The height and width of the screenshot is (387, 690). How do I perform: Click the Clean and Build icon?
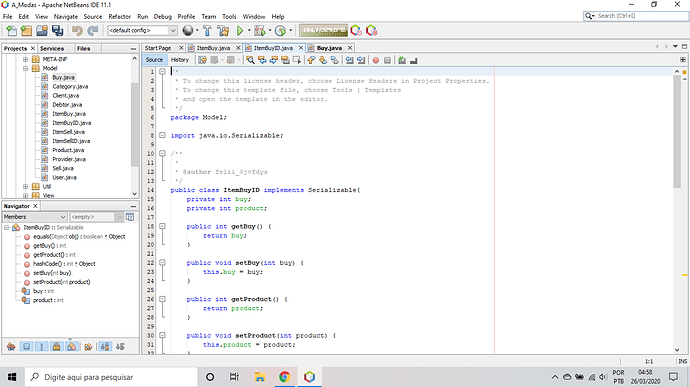[x=223, y=30]
